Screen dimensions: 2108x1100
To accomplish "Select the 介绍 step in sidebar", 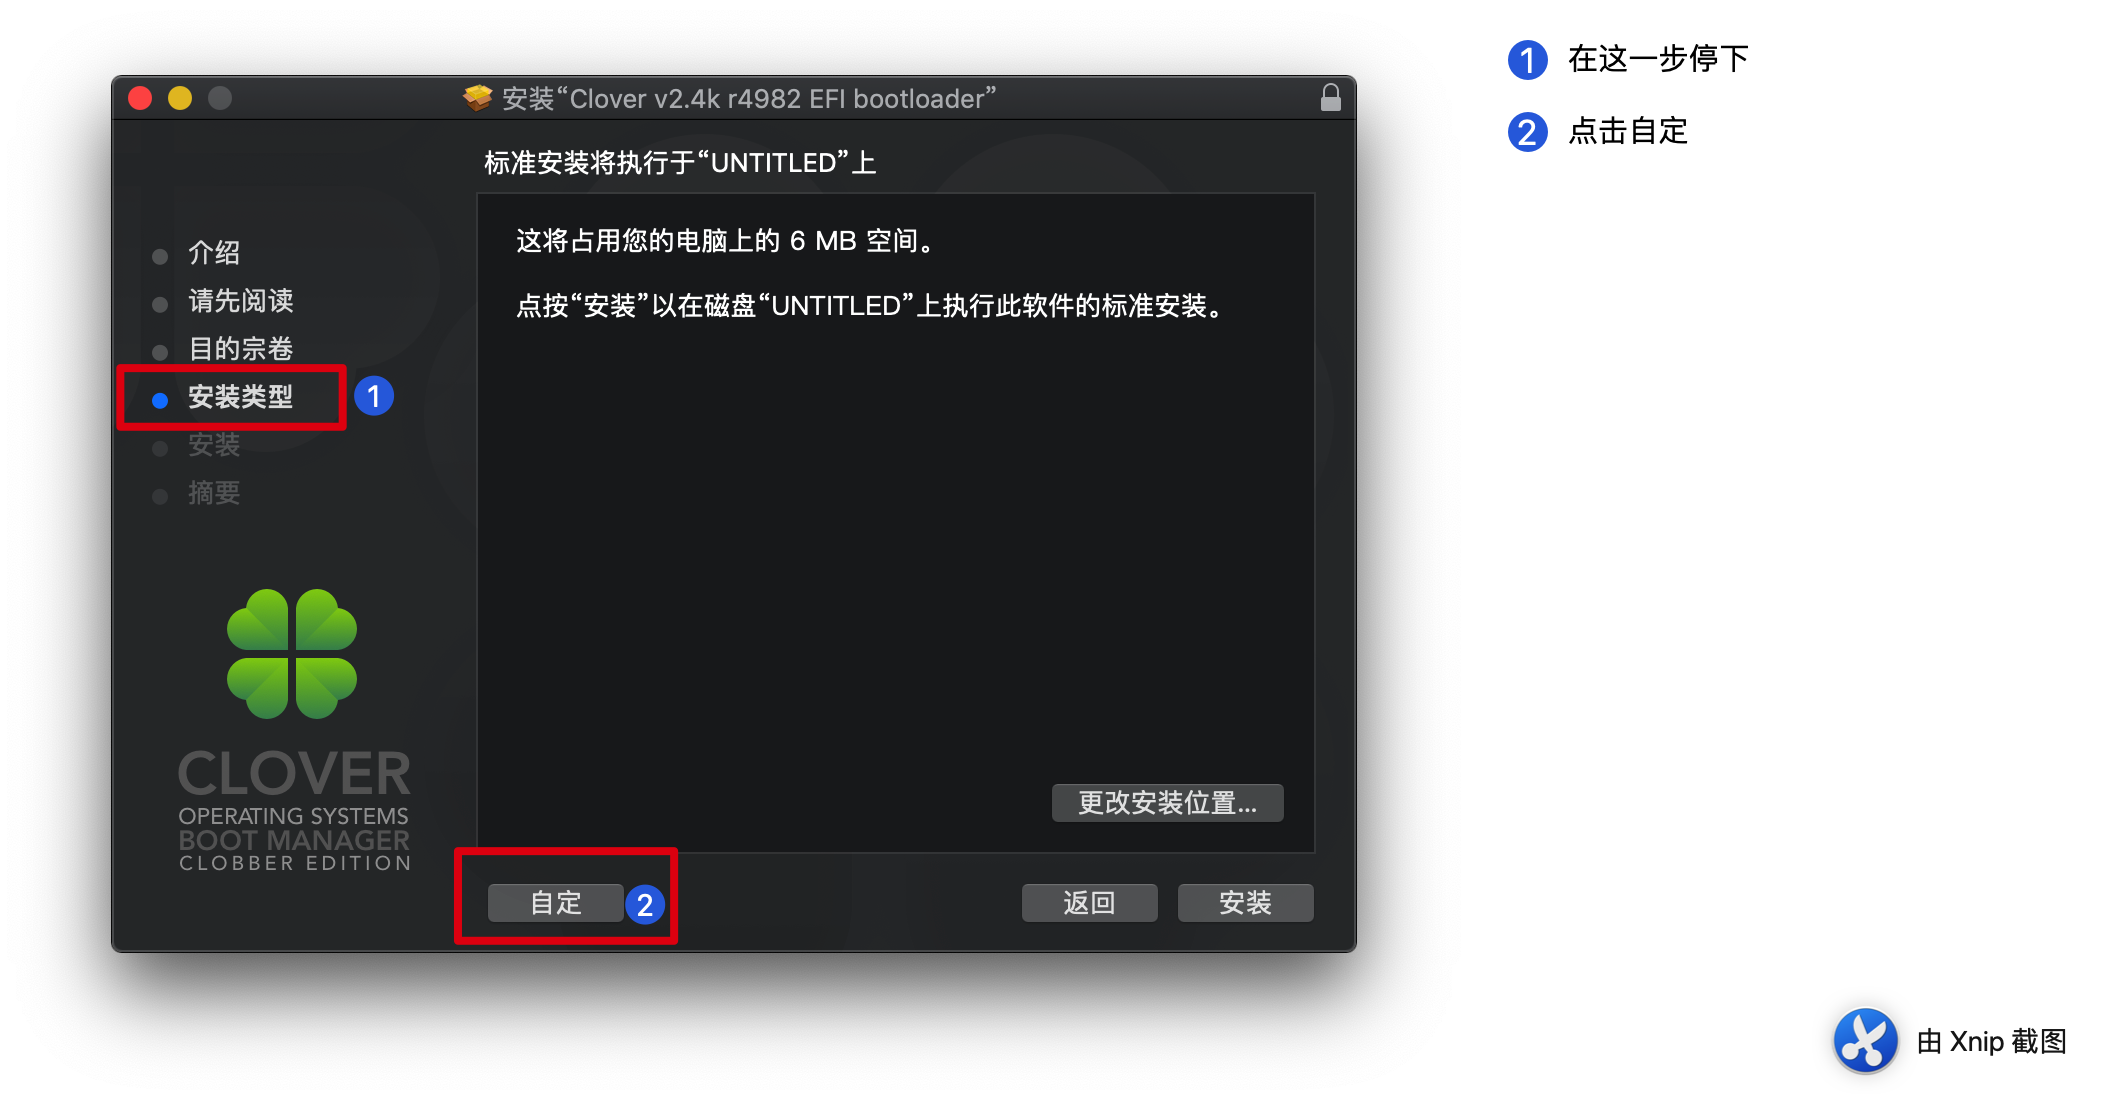I will pos(214,253).
